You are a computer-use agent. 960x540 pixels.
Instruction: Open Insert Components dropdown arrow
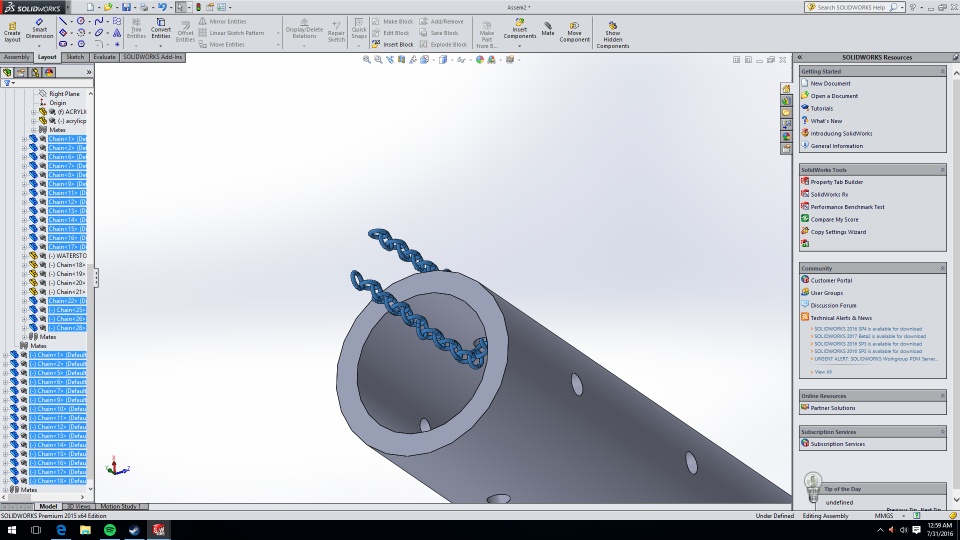[519, 46]
